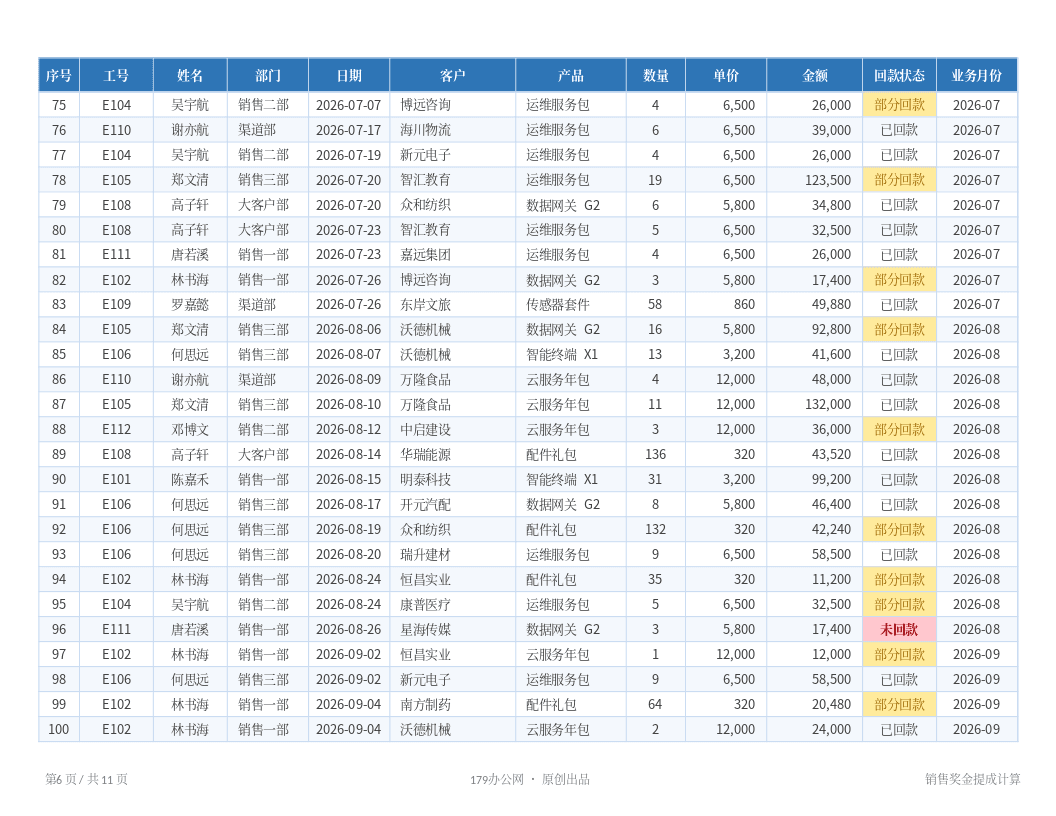1056x816 pixels.
Task: Click the customer 开元汽配
Action: [x=426, y=504]
